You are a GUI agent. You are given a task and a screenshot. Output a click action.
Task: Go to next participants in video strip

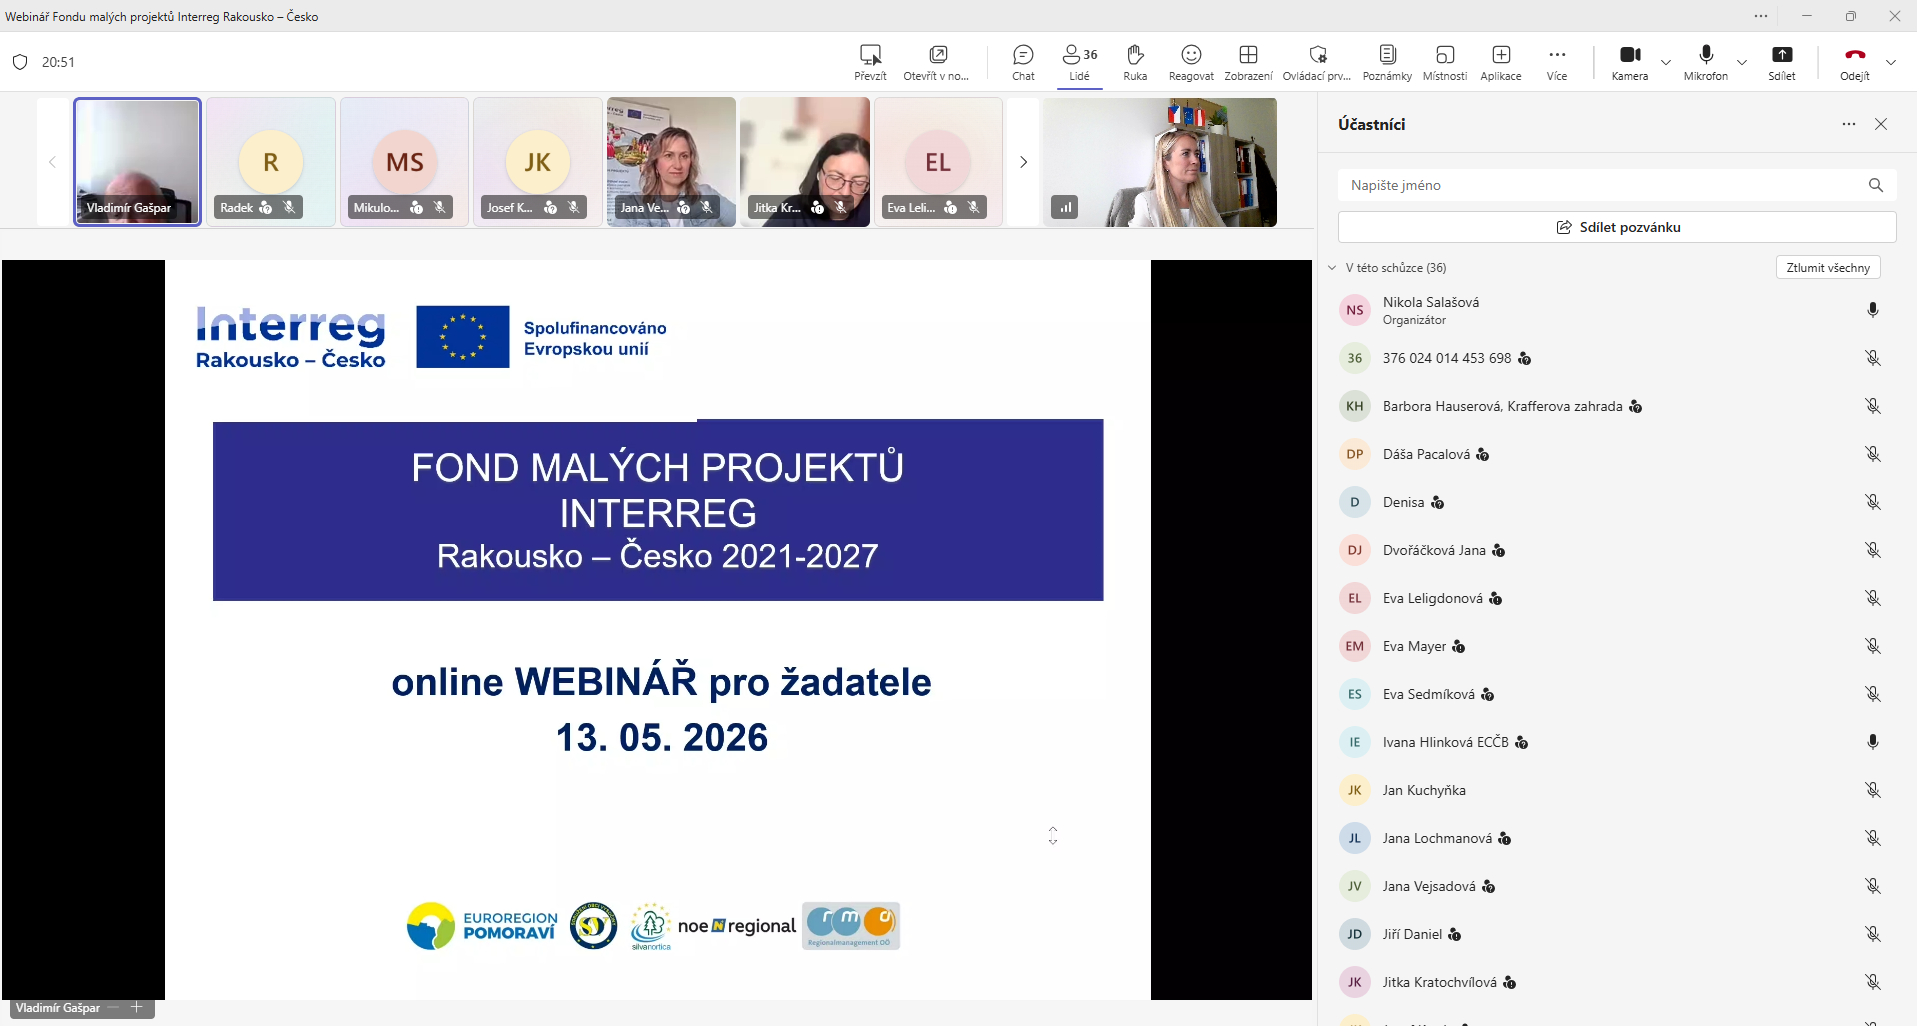[x=1023, y=162]
